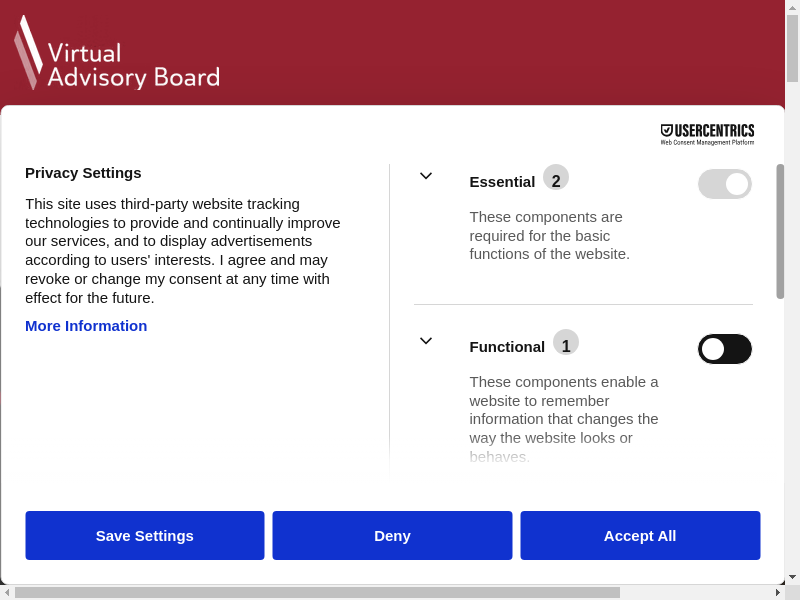Click the Deny button

pos(392,536)
